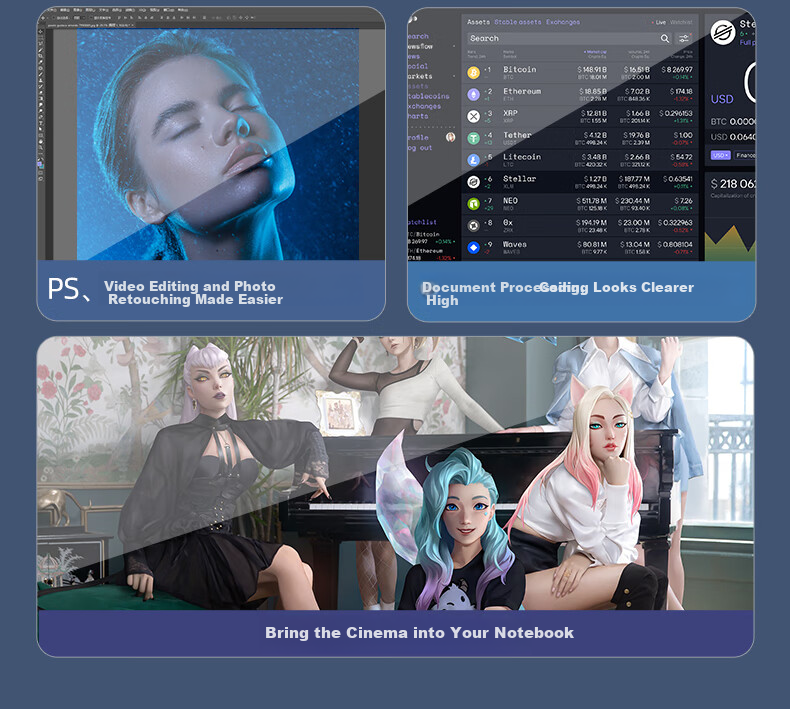Click the 0x coin icon
The image size is (790, 709).
coord(474,226)
